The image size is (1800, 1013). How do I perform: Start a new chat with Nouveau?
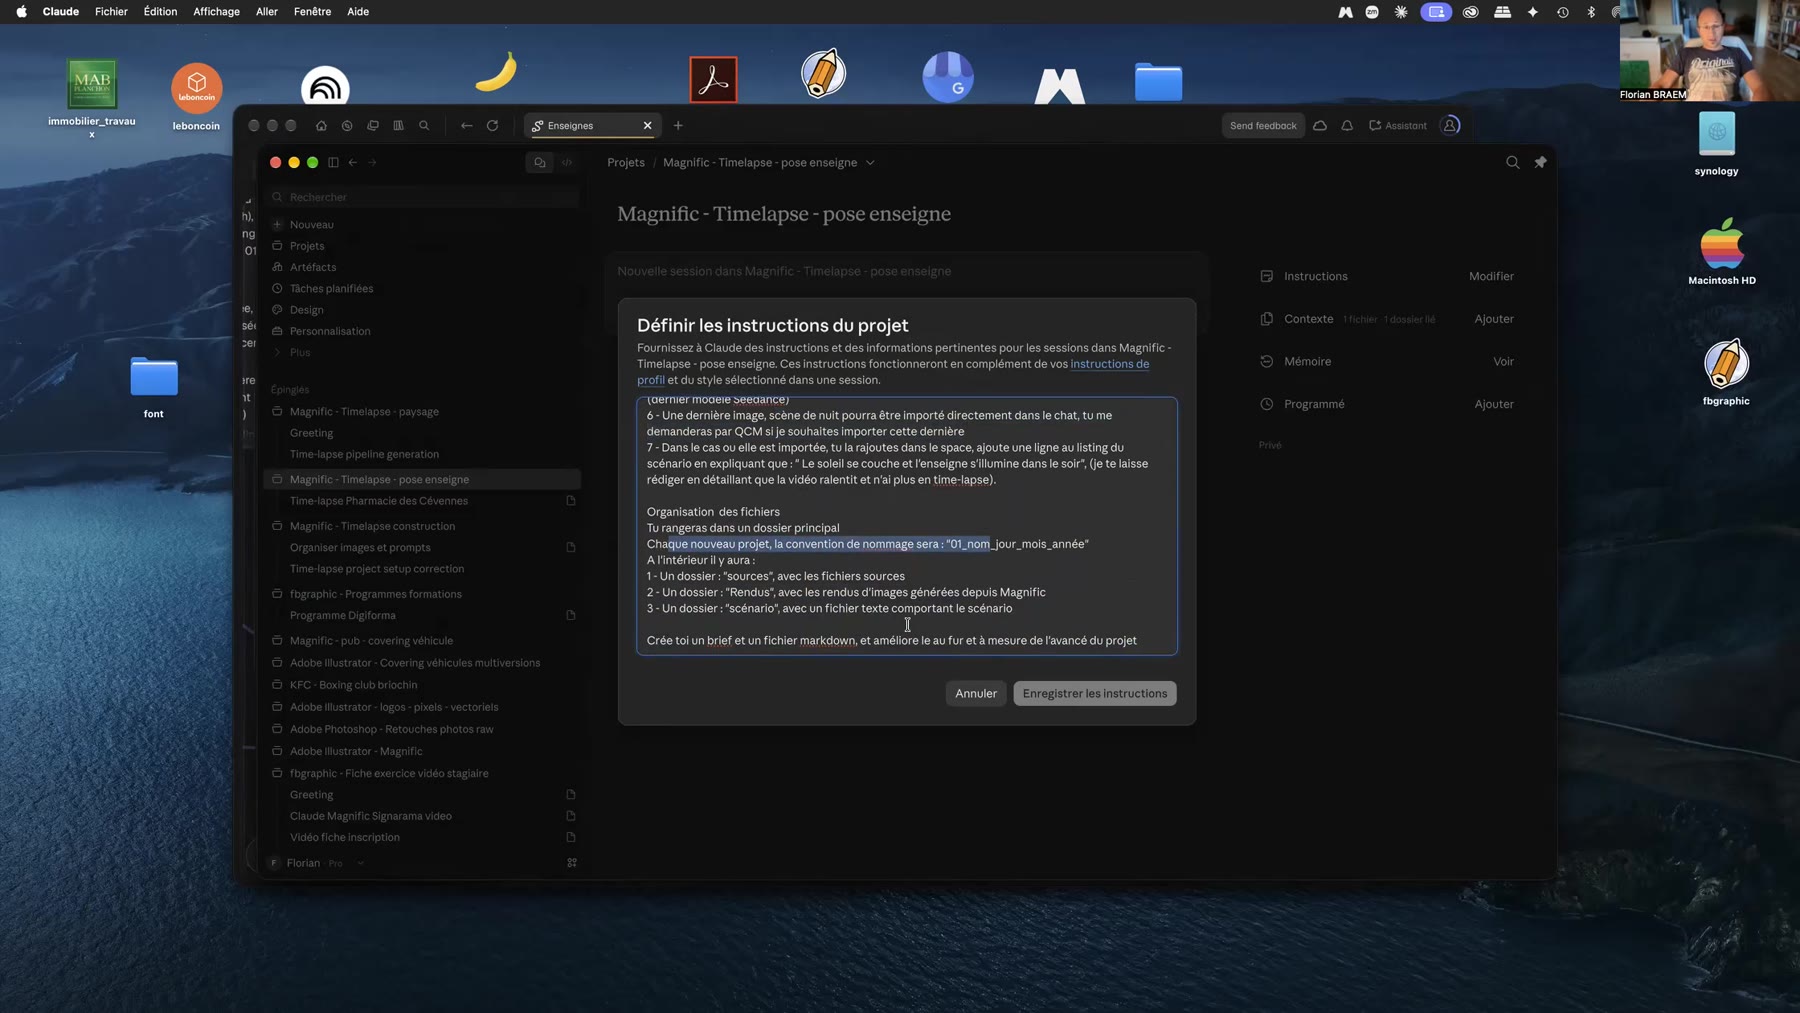(312, 225)
